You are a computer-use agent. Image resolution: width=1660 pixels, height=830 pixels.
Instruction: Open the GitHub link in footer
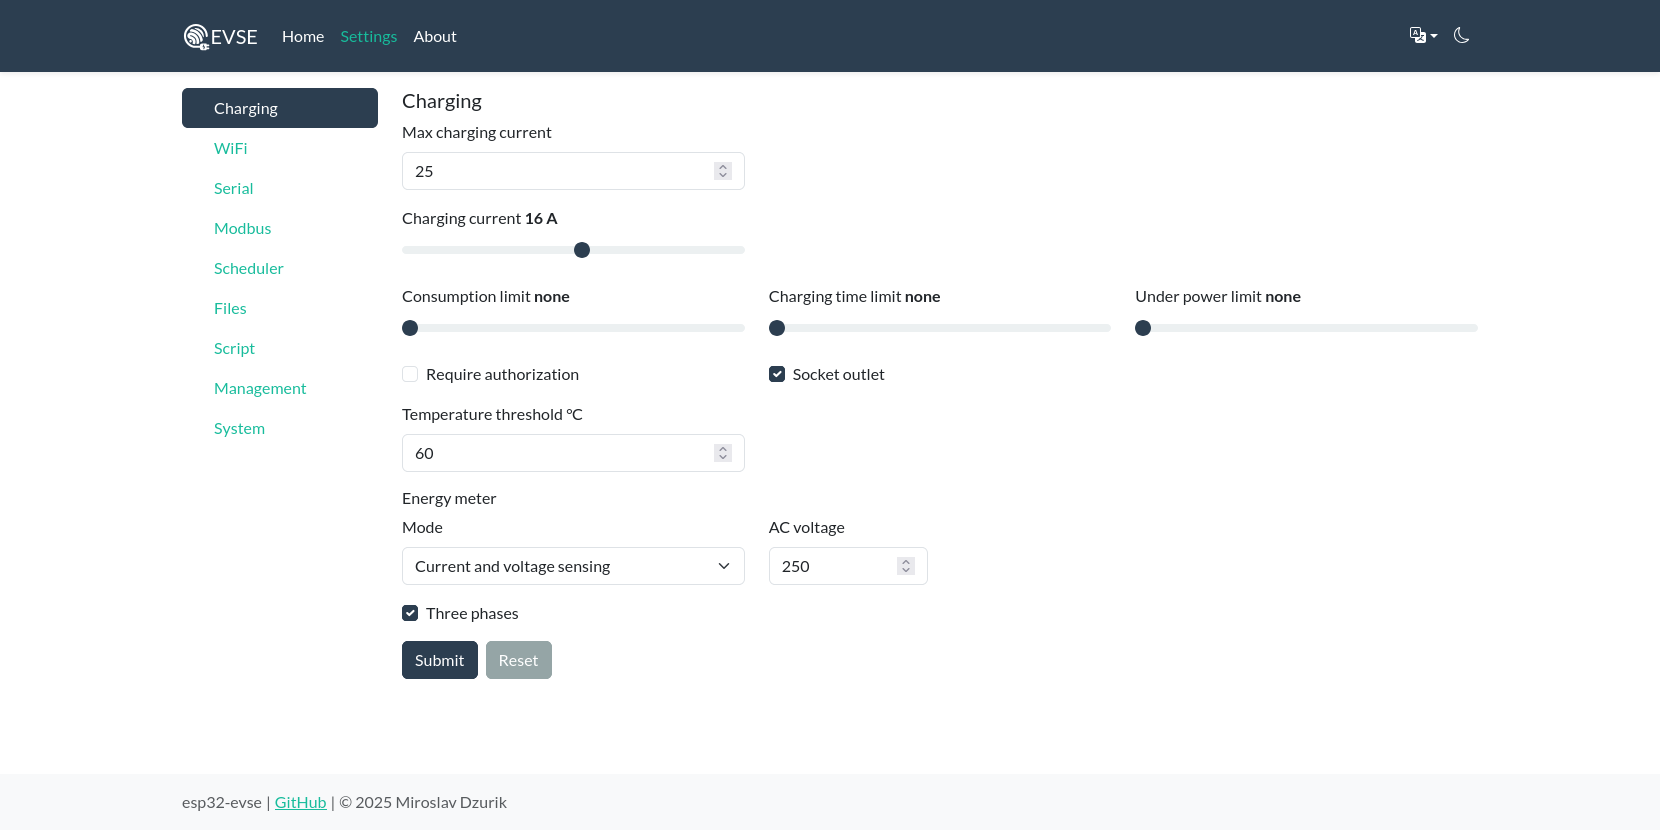(301, 802)
